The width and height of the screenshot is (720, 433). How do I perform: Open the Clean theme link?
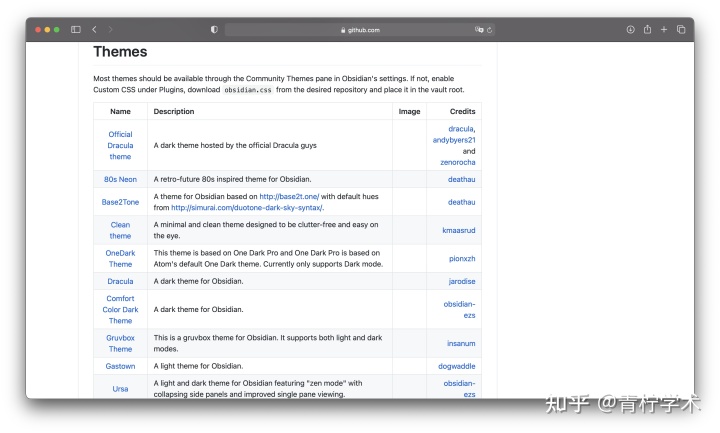pyautogui.click(x=120, y=230)
